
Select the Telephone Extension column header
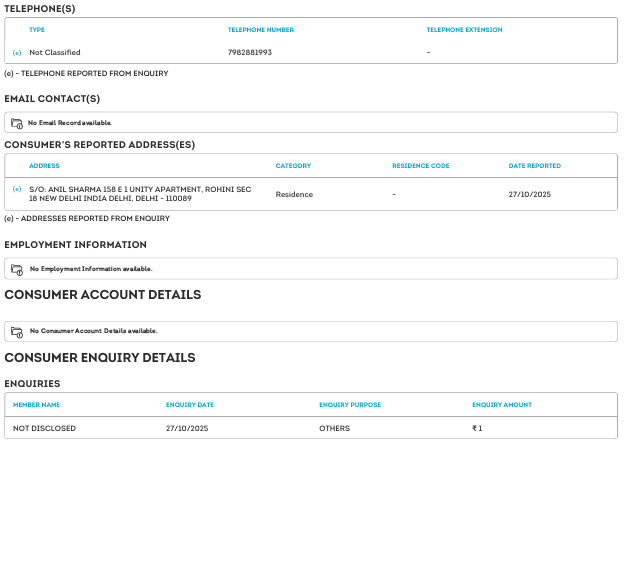click(464, 30)
